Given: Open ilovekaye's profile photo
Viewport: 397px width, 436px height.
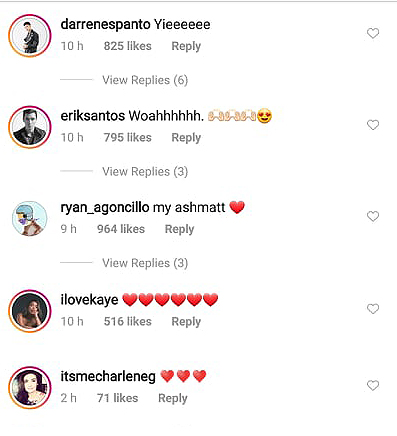Looking at the screenshot, I should pyautogui.click(x=30, y=311).
